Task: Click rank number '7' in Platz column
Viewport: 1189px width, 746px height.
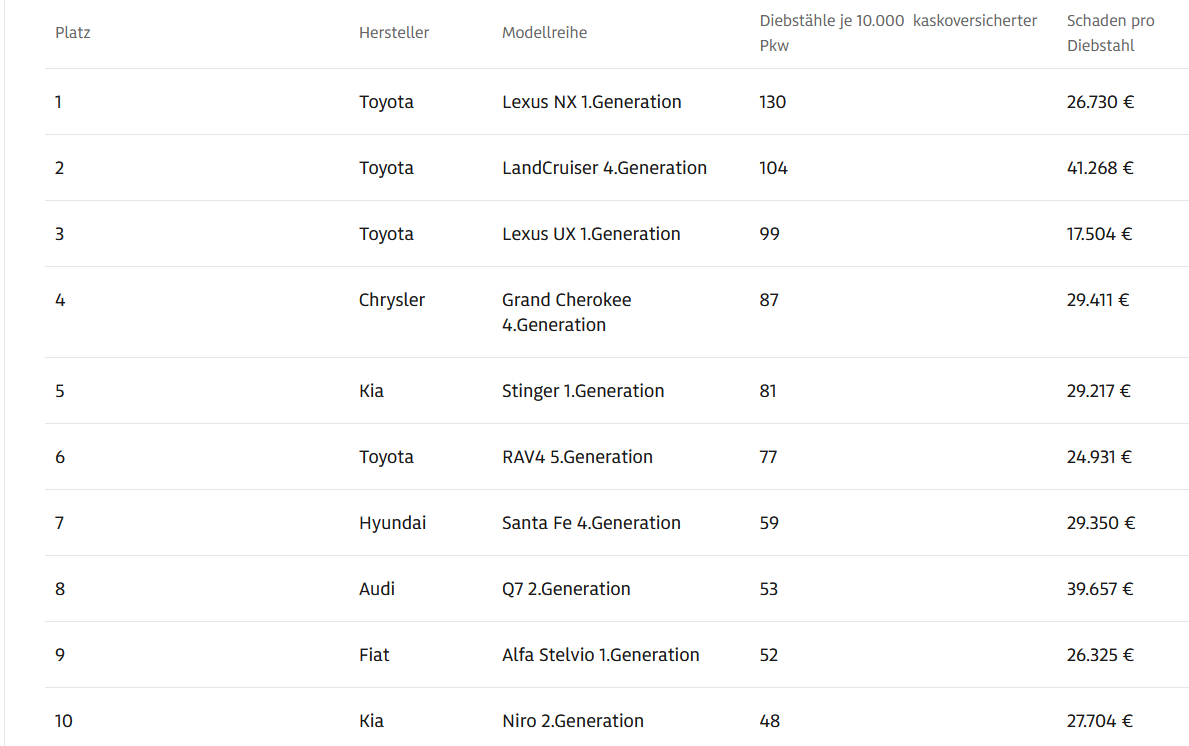Action: 59,522
